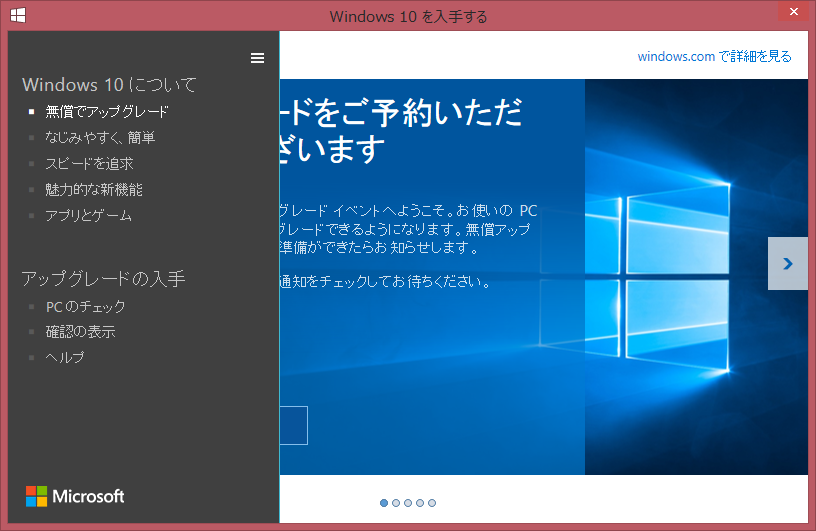816x531 pixels.
Task: Select fourth page indicator dot
Action: point(420,503)
